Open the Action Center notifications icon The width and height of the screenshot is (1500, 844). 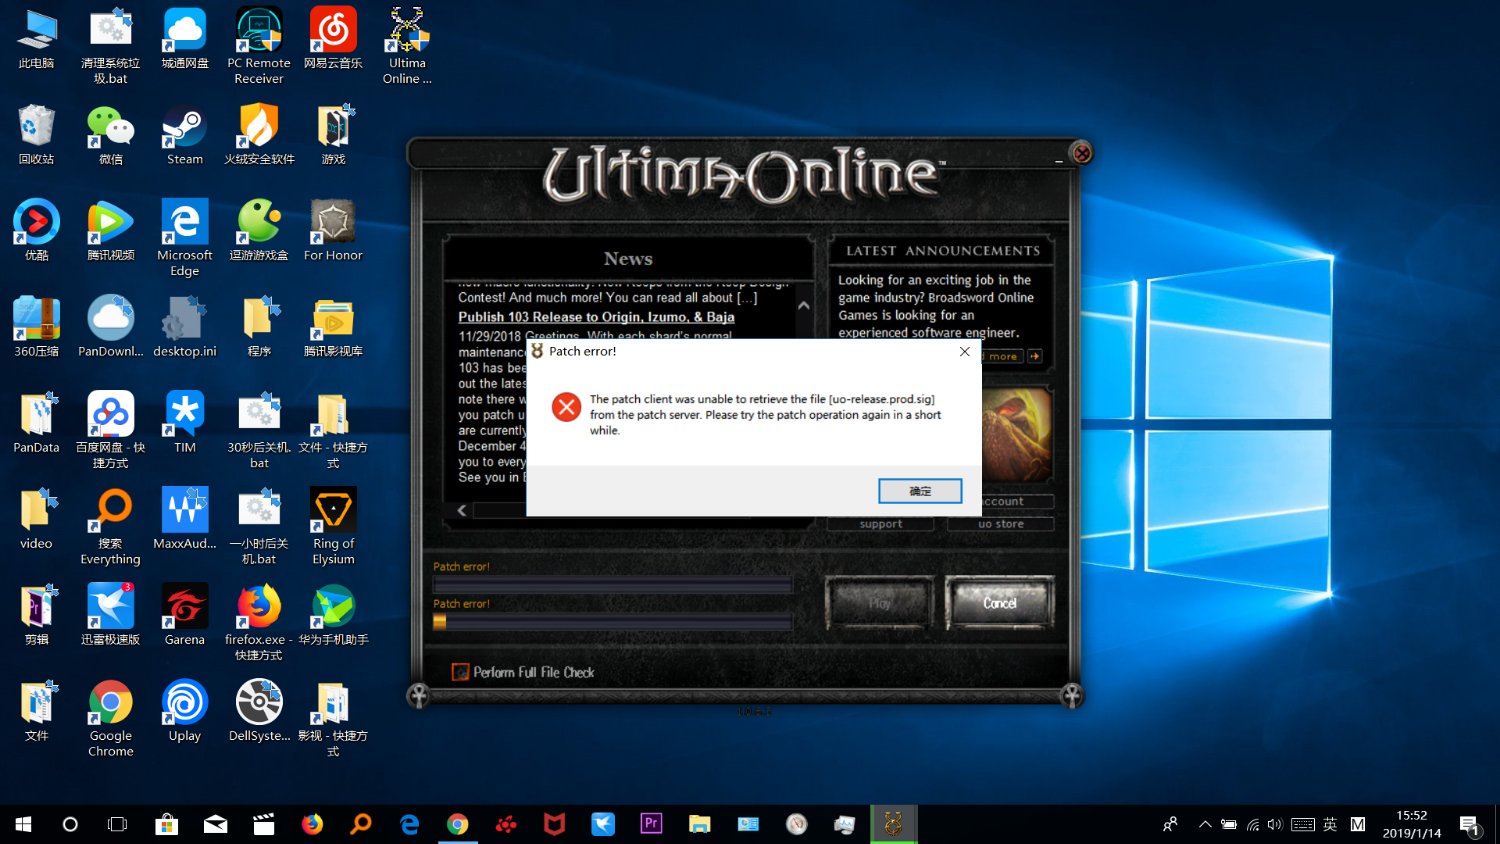point(1470,824)
